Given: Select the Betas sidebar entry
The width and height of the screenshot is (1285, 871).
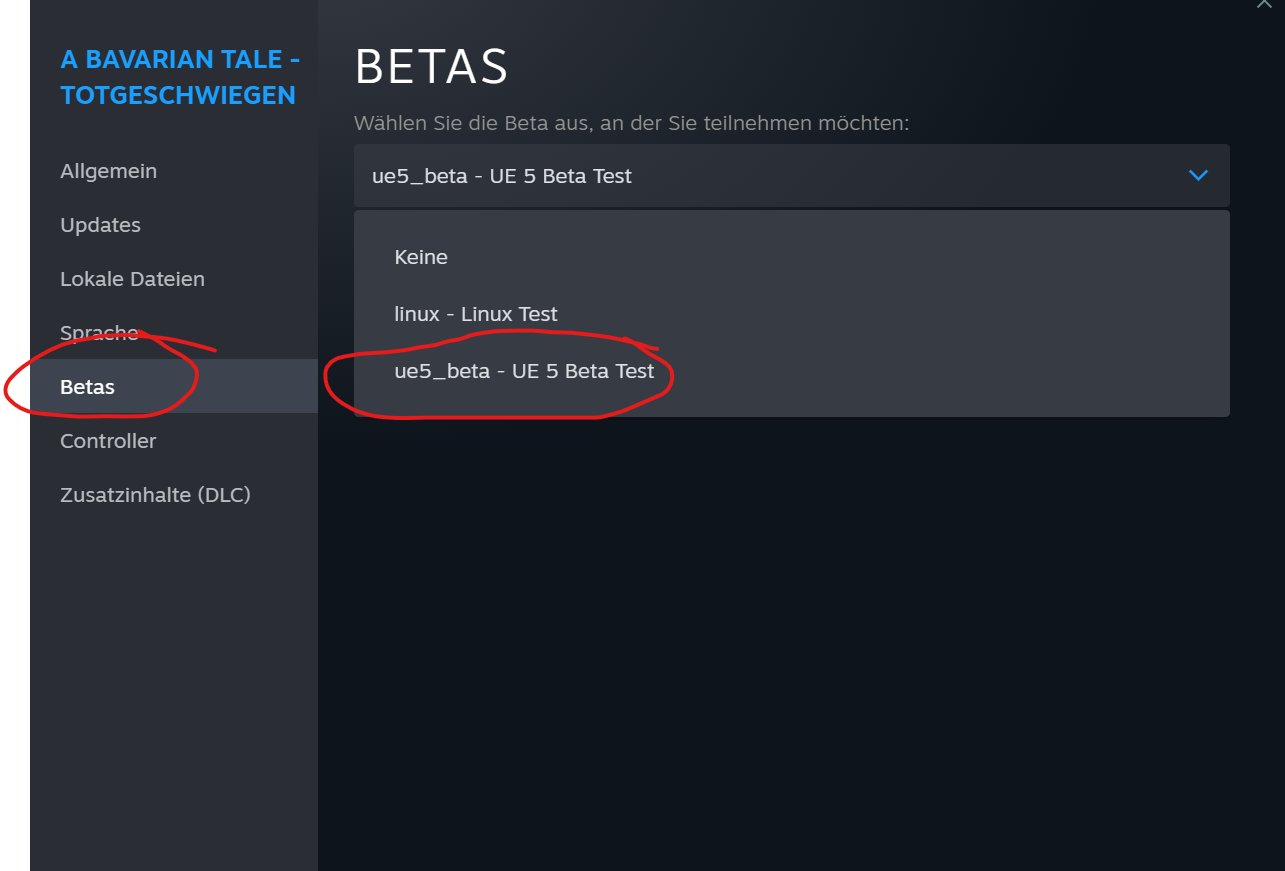Looking at the screenshot, I should click(88, 387).
